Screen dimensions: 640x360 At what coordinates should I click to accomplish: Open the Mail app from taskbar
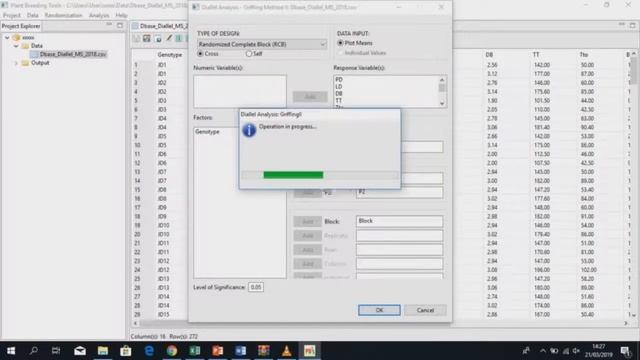(x=80, y=351)
